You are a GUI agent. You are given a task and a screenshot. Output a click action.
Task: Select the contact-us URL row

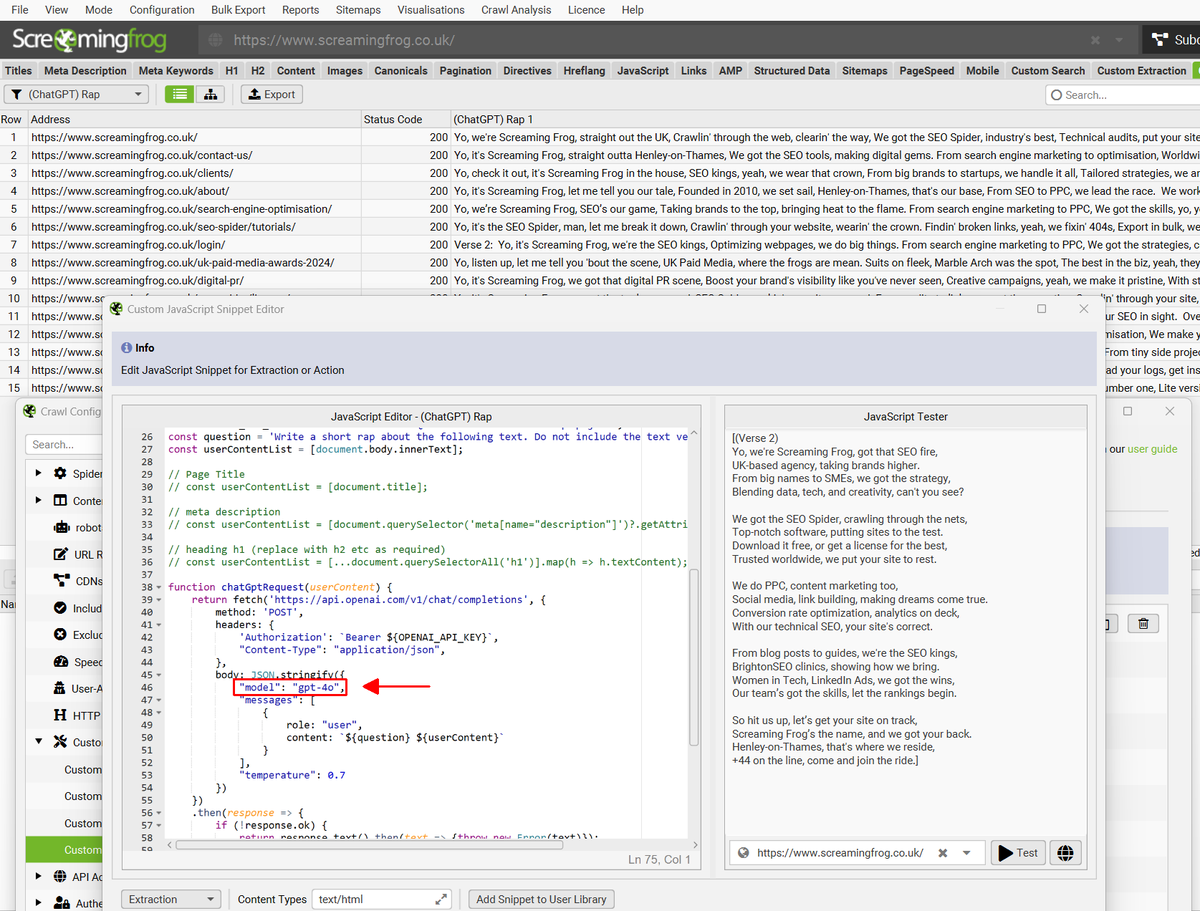[x=600, y=155]
